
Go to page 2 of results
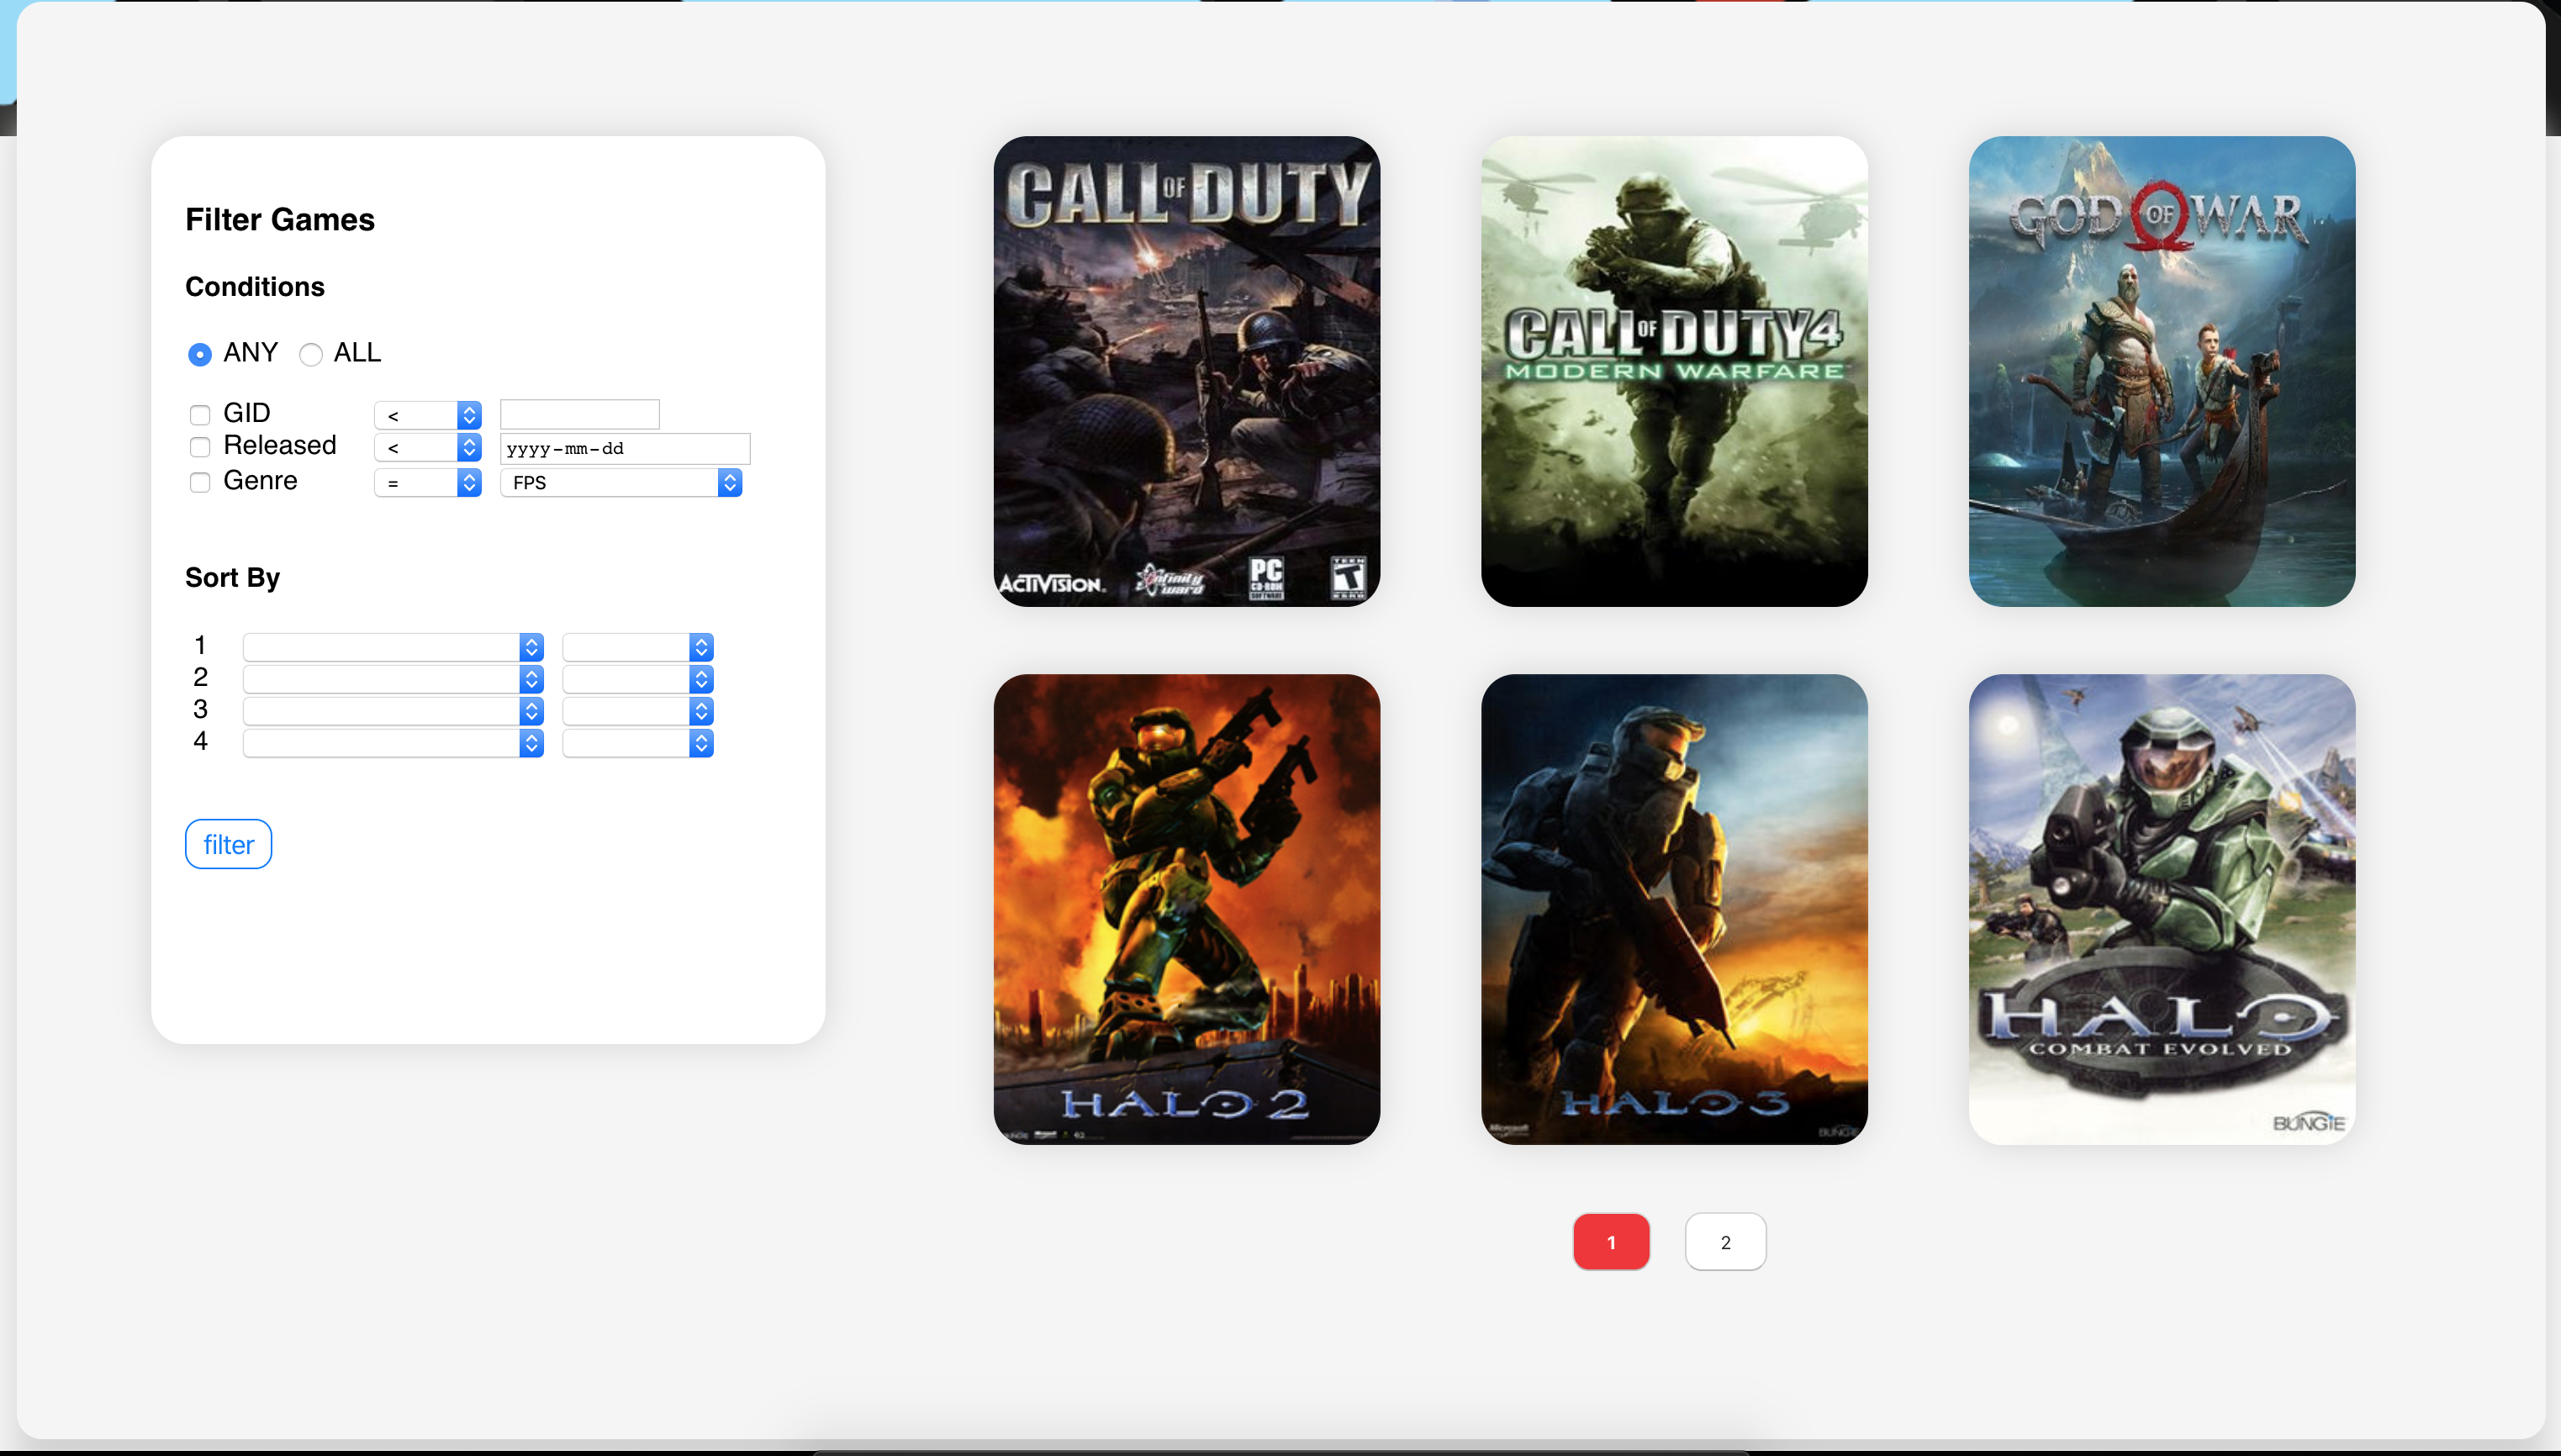click(x=1725, y=1242)
